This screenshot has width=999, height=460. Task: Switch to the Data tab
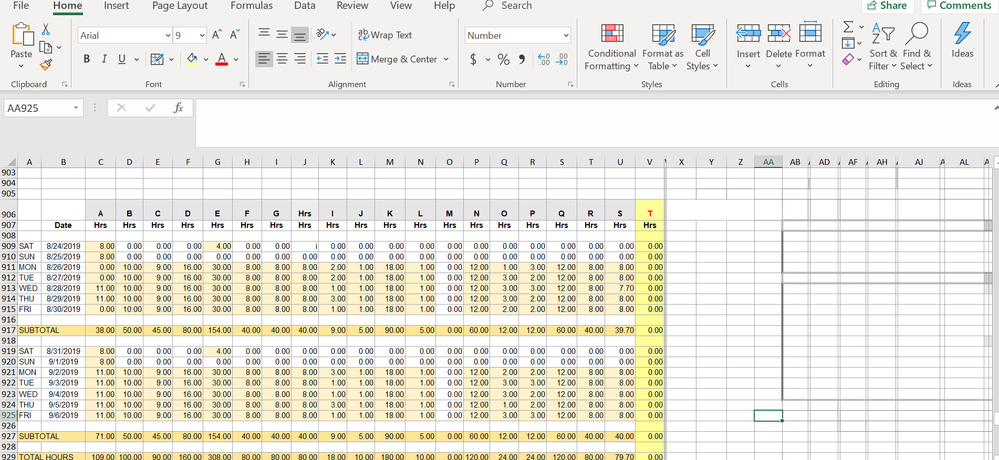pyautogui.click(x=305, y=6)
